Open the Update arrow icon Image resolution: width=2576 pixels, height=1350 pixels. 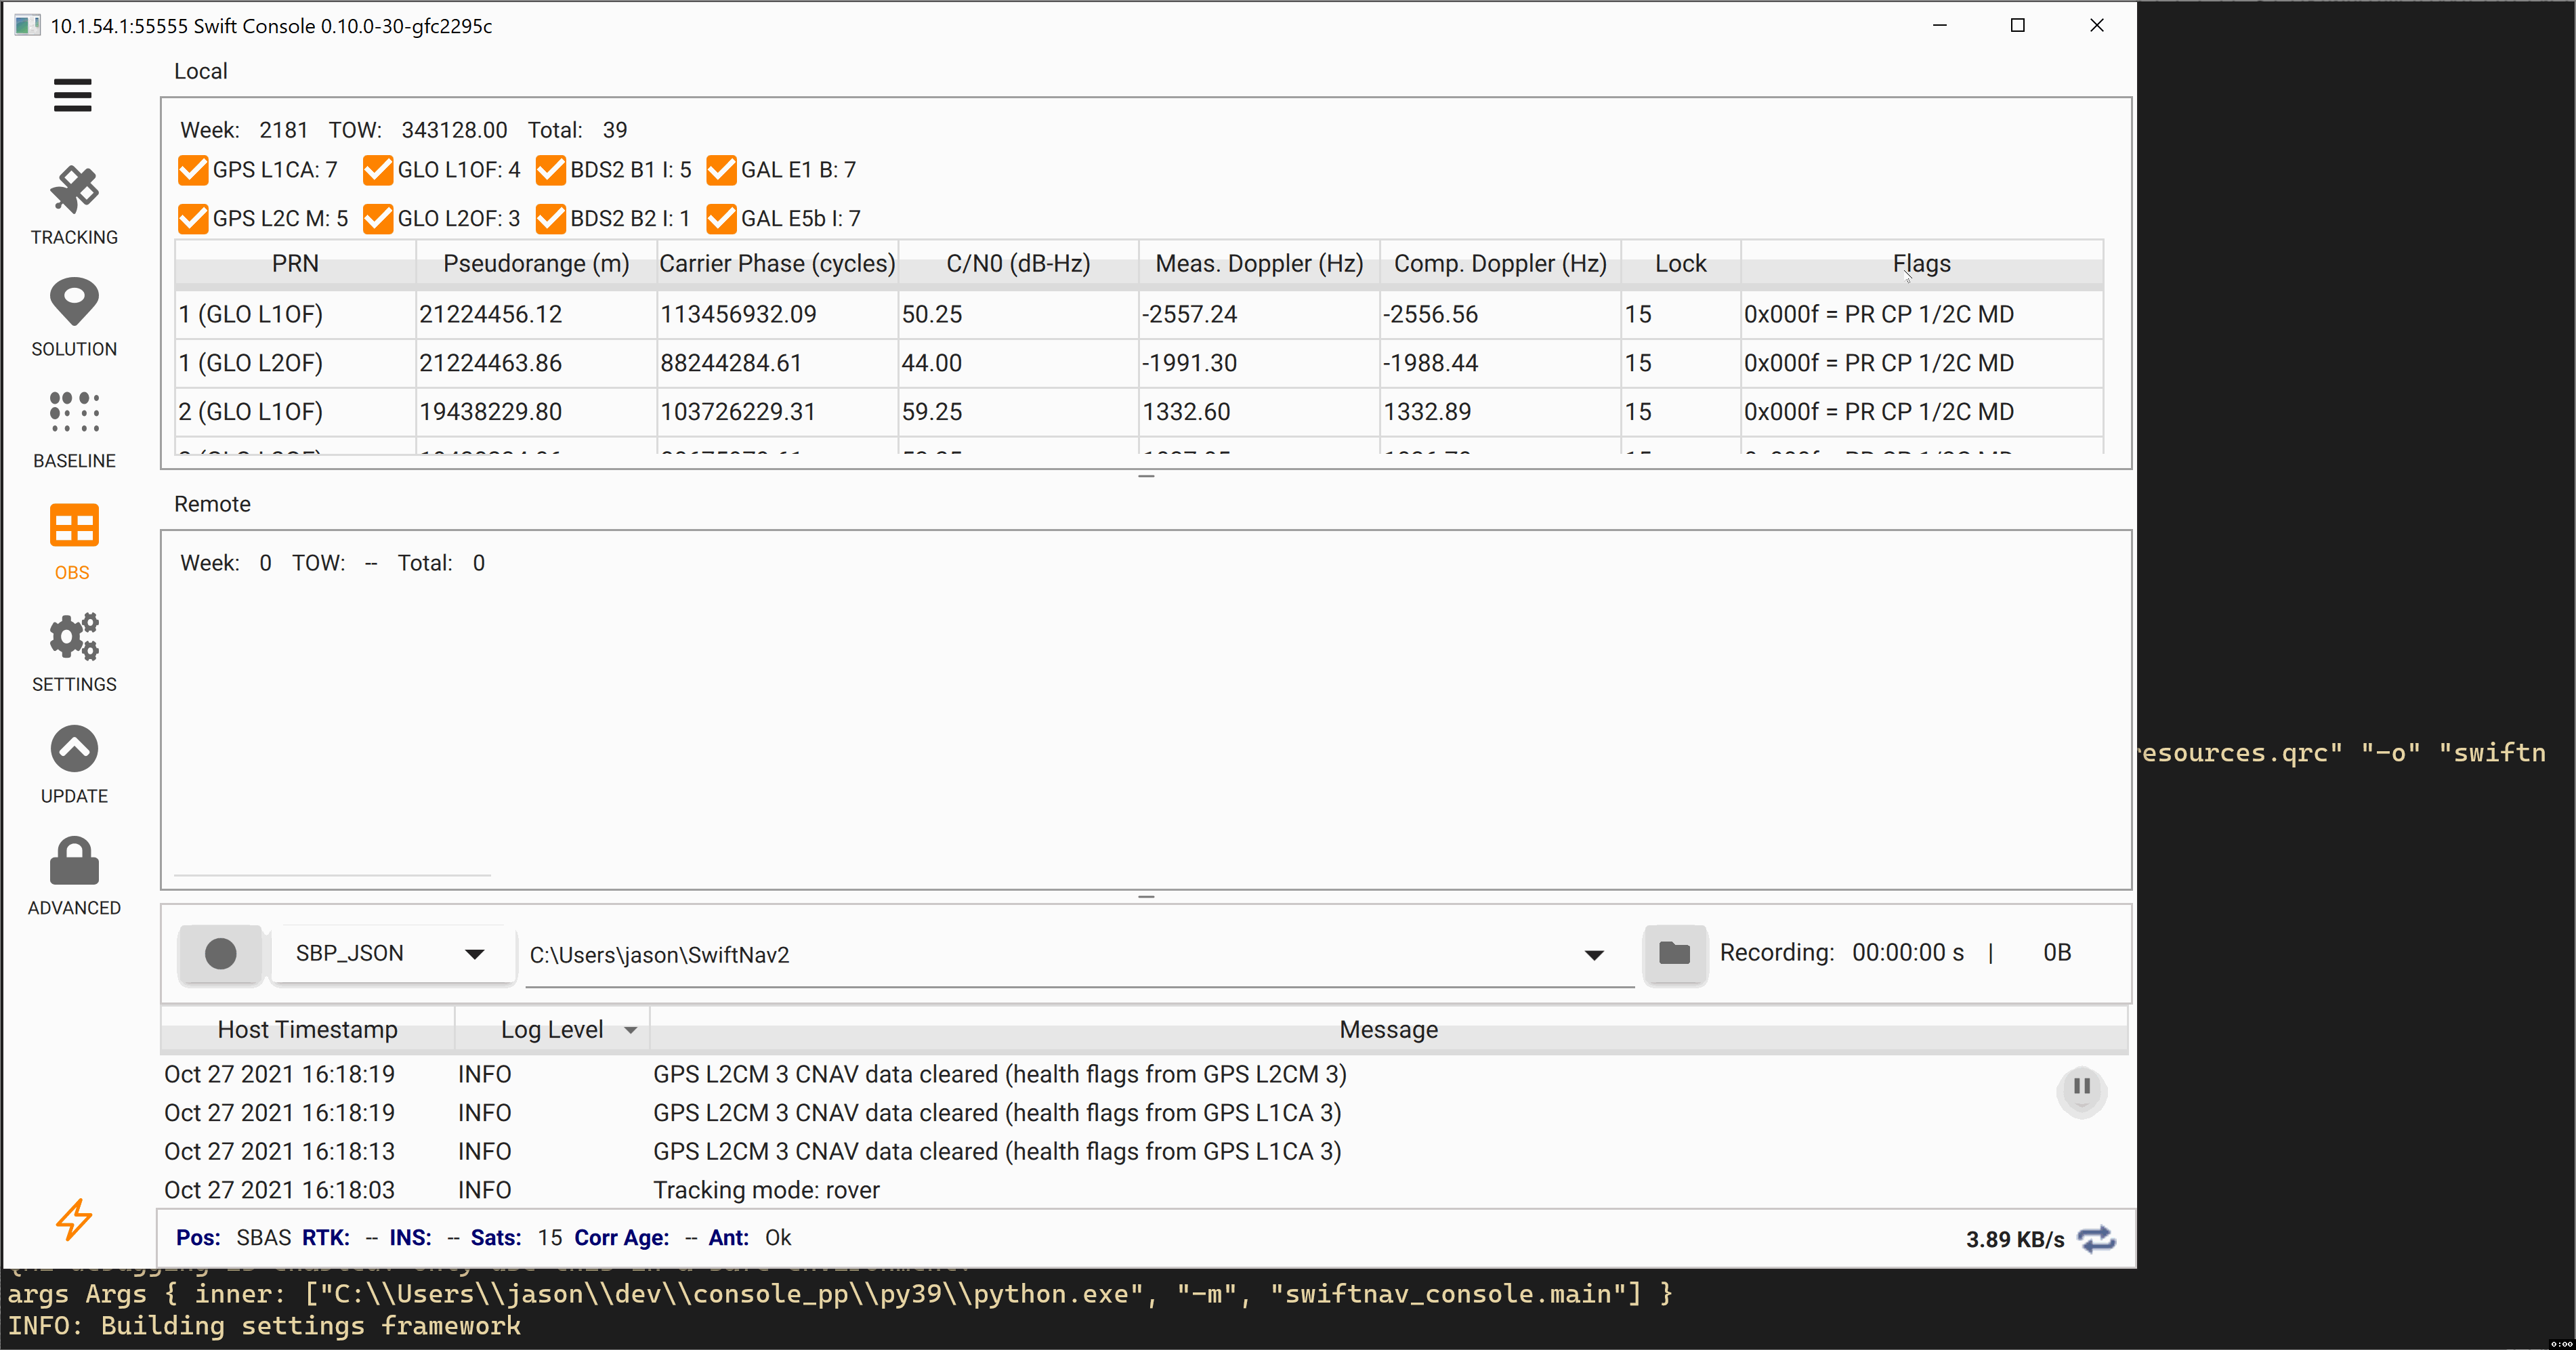click(x=74, y=749)
